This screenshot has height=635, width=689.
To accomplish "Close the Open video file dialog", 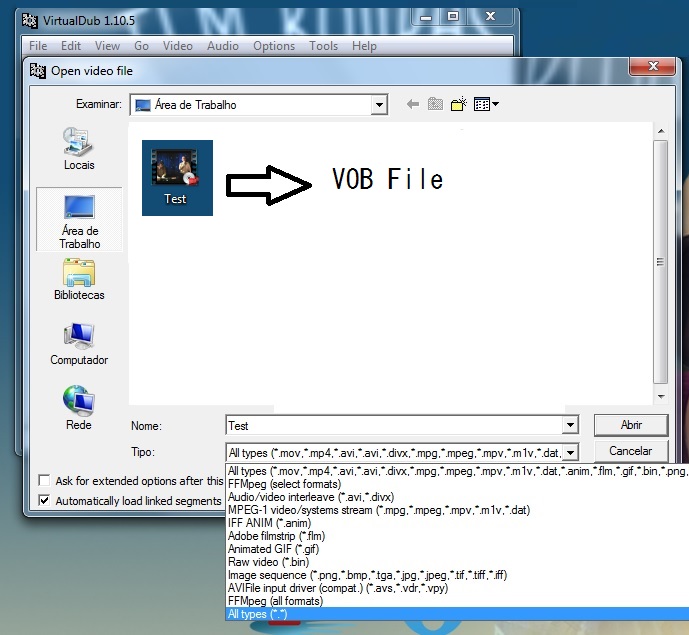I will point(653,66).
